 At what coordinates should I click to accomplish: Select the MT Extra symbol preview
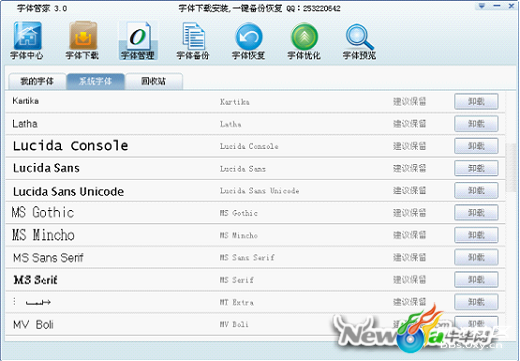pos(32,302)
